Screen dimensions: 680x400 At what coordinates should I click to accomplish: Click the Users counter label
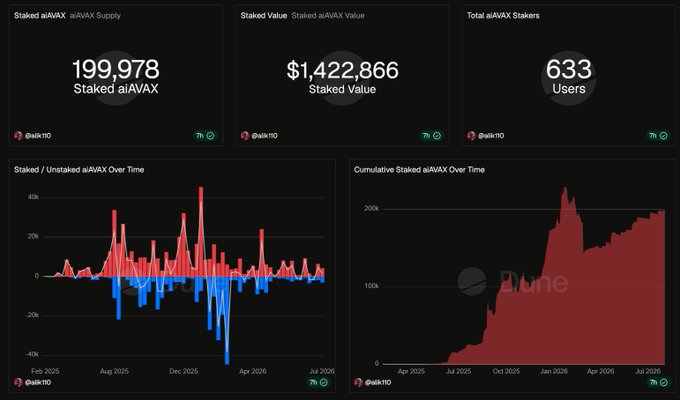tap(569, 89)
